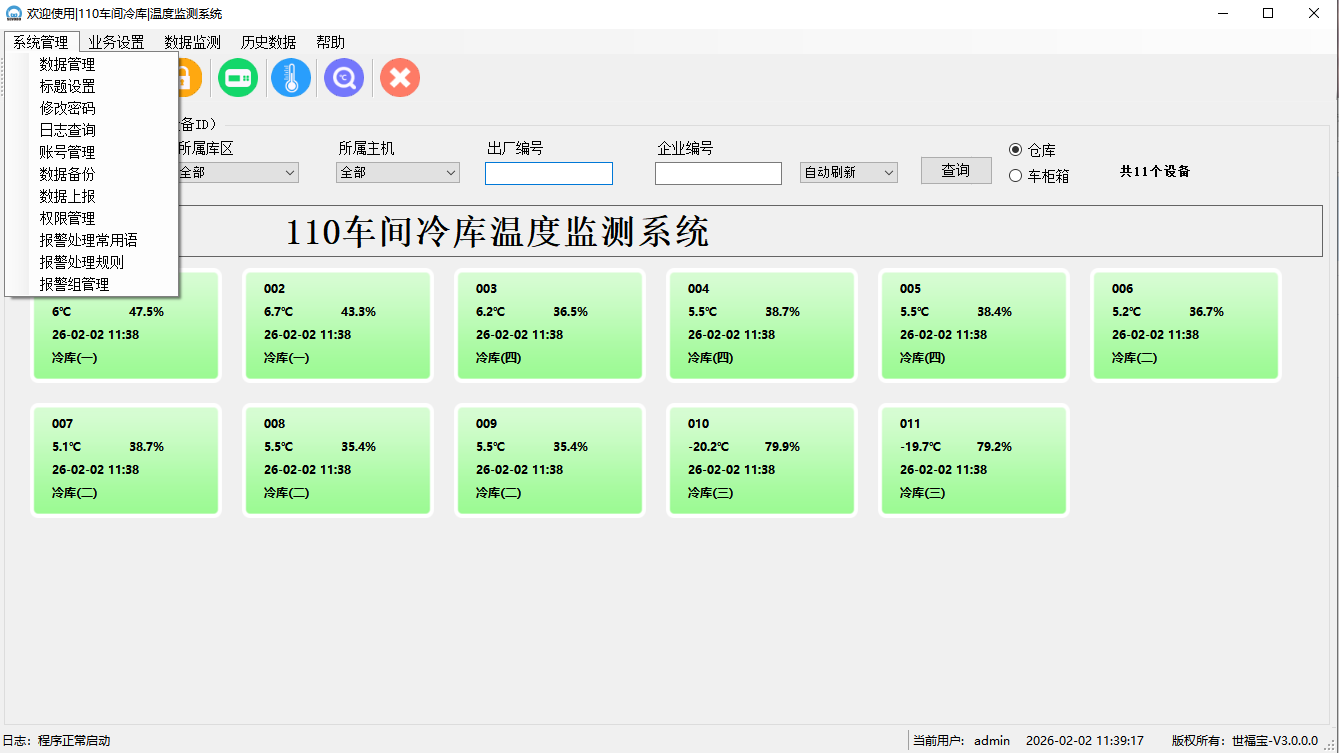Click the green device toolbar icon
This screenshot has width=1339, height=753.
[x=238, y=78]
